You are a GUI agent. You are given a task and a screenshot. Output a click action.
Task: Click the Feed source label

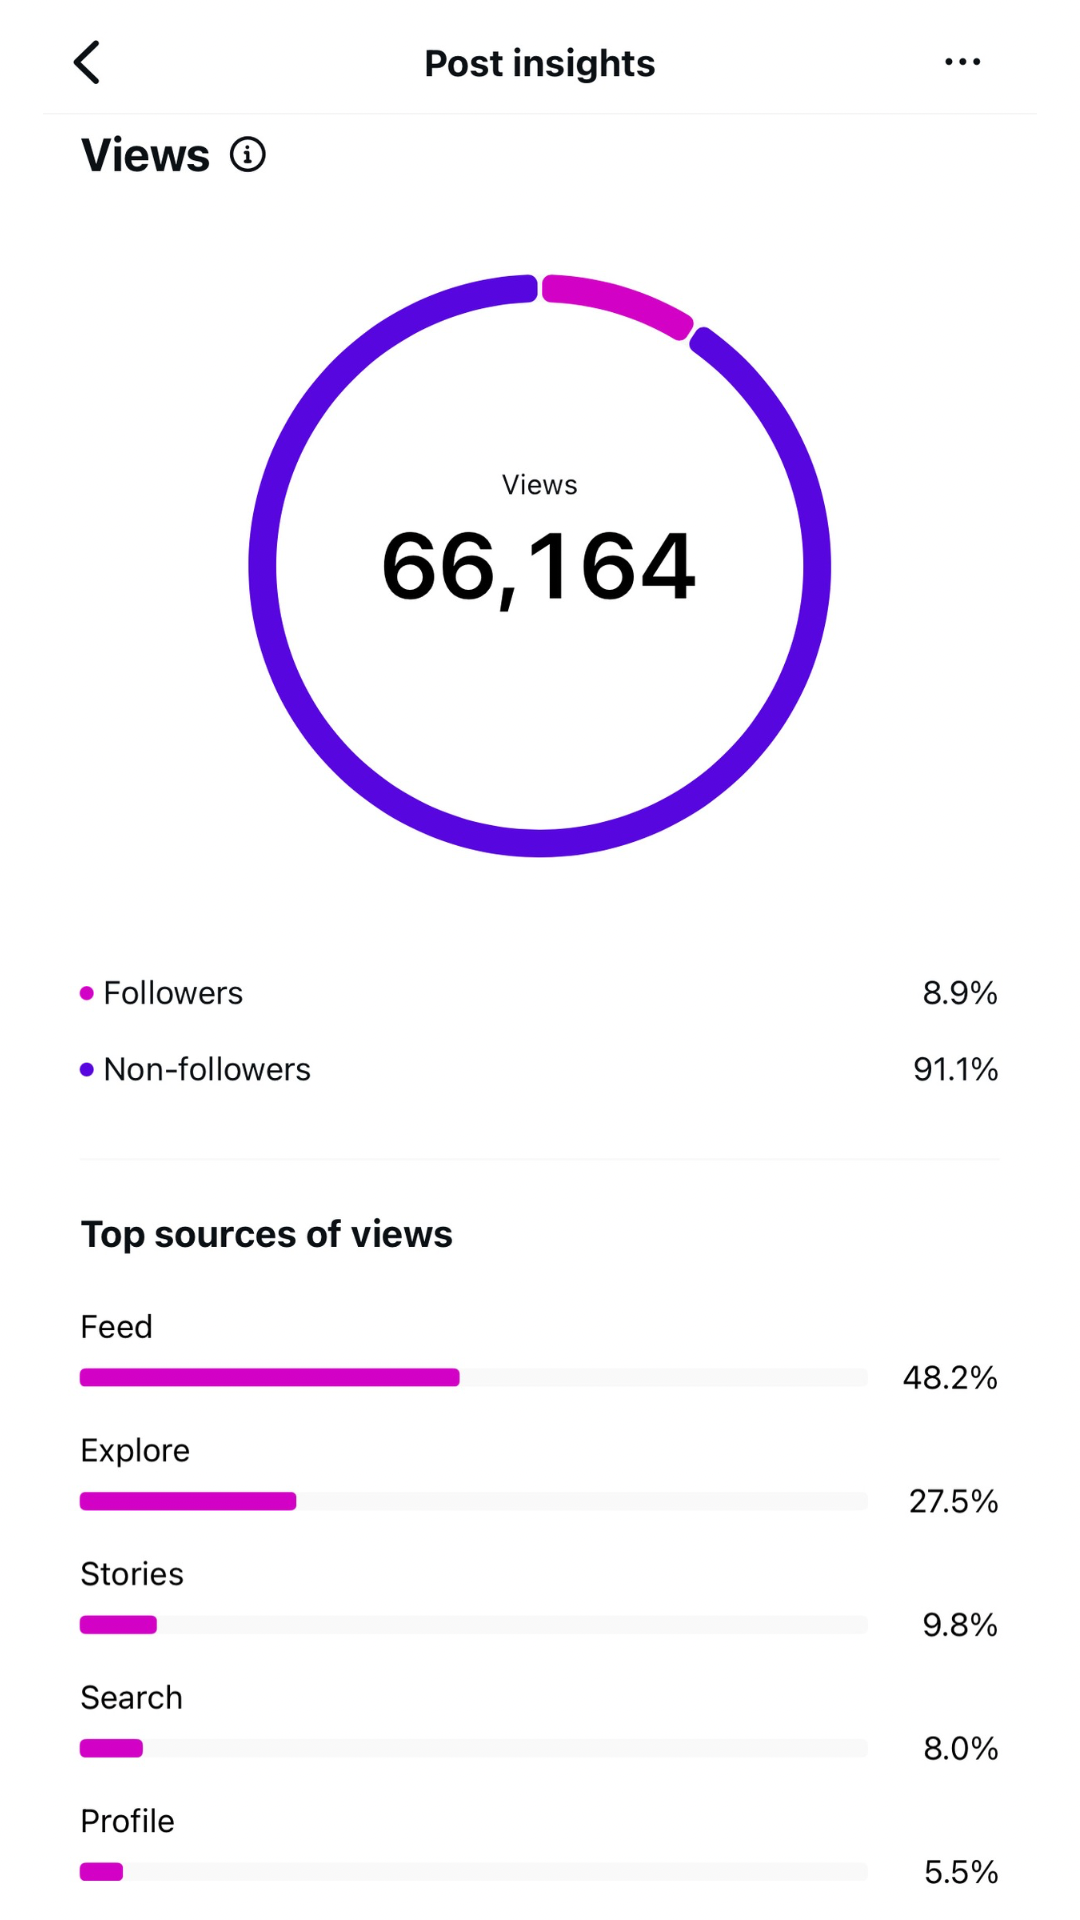click(x=116, y=1326)
